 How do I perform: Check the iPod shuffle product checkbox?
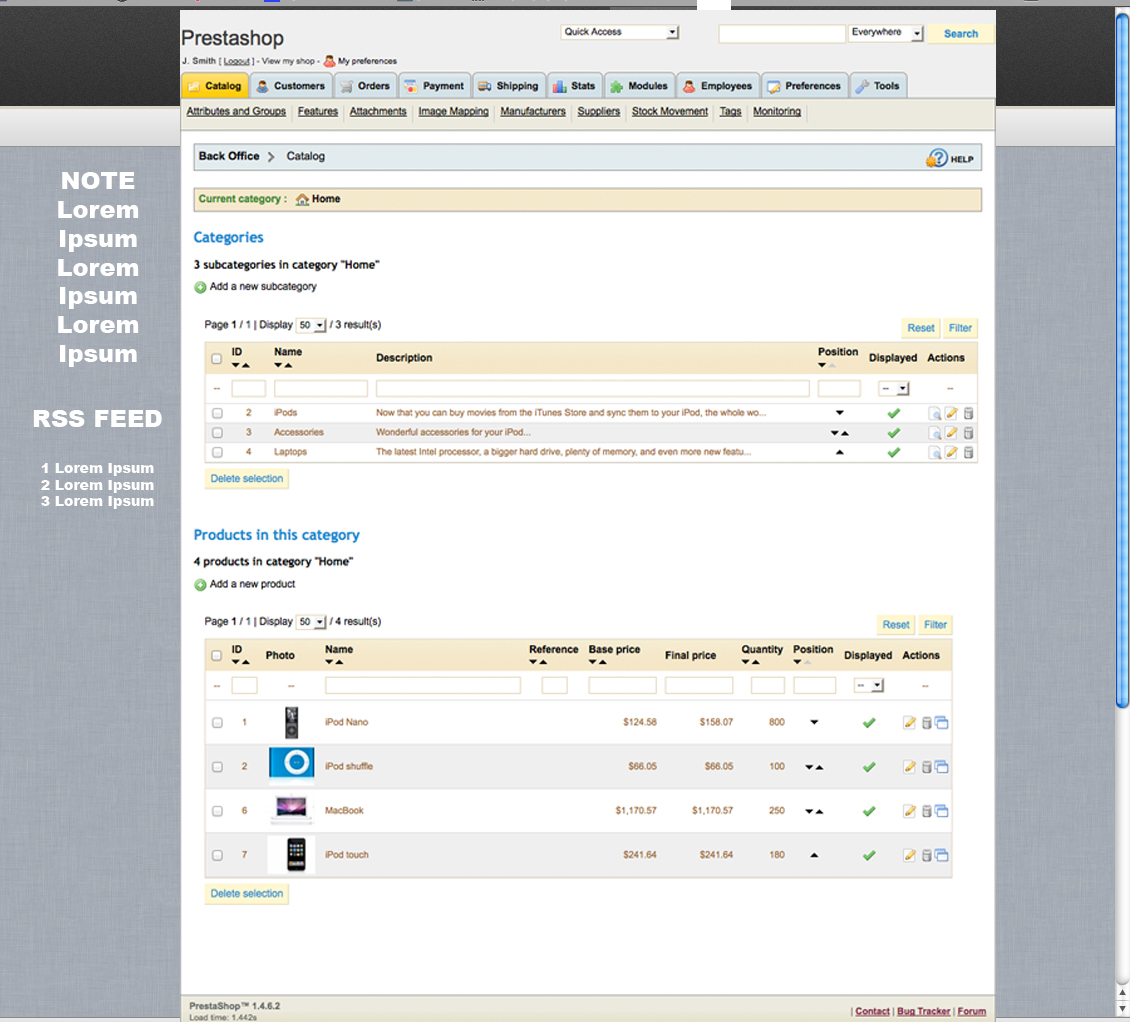[x=217, y=767]
